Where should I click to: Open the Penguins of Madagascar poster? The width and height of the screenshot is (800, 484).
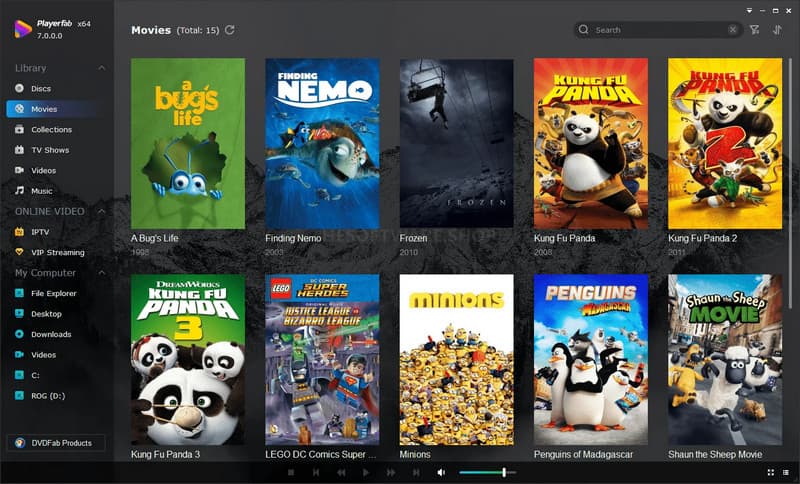click(x=591, y=360)
